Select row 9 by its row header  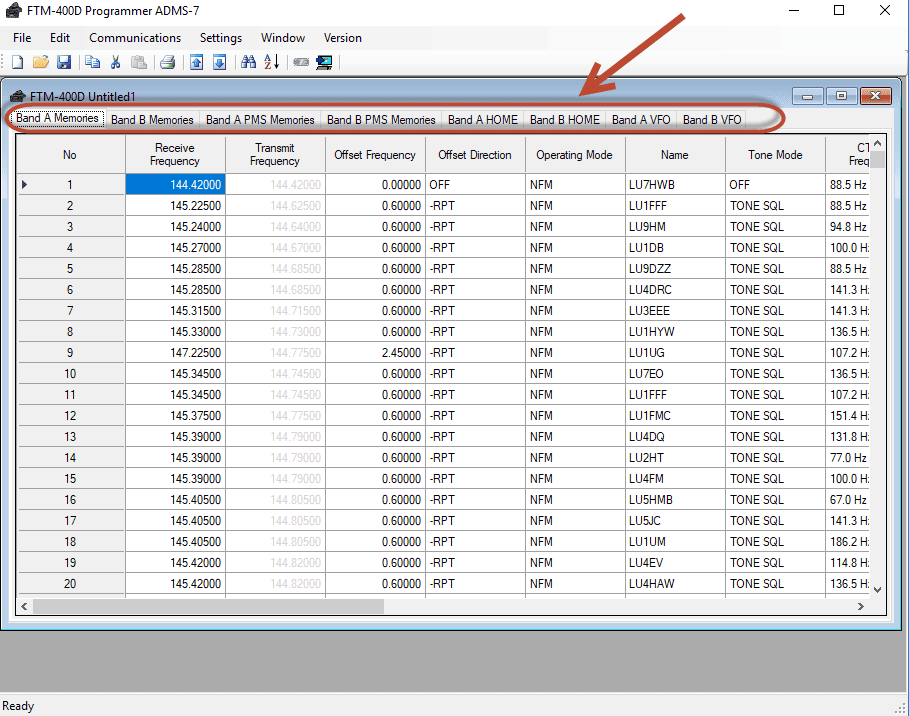(x=70, y=353)
